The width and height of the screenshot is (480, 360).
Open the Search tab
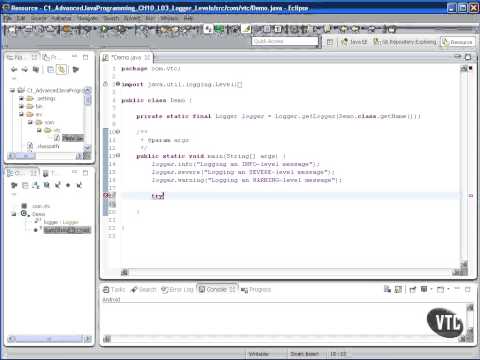pyautogui.click(x=144, y=289)
